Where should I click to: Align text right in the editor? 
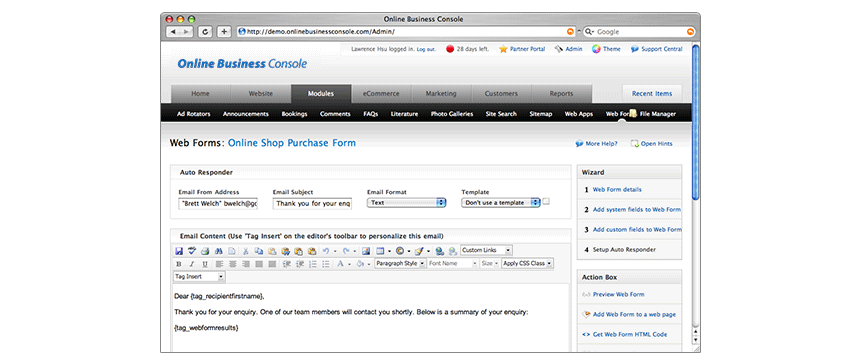point(246,264)
